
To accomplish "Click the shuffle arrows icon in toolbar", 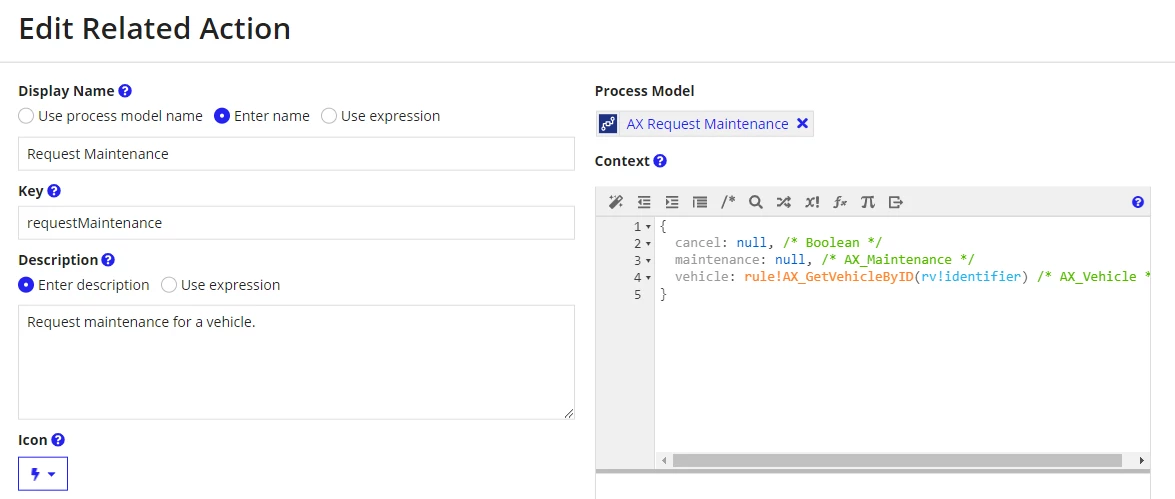I will 784,202.
